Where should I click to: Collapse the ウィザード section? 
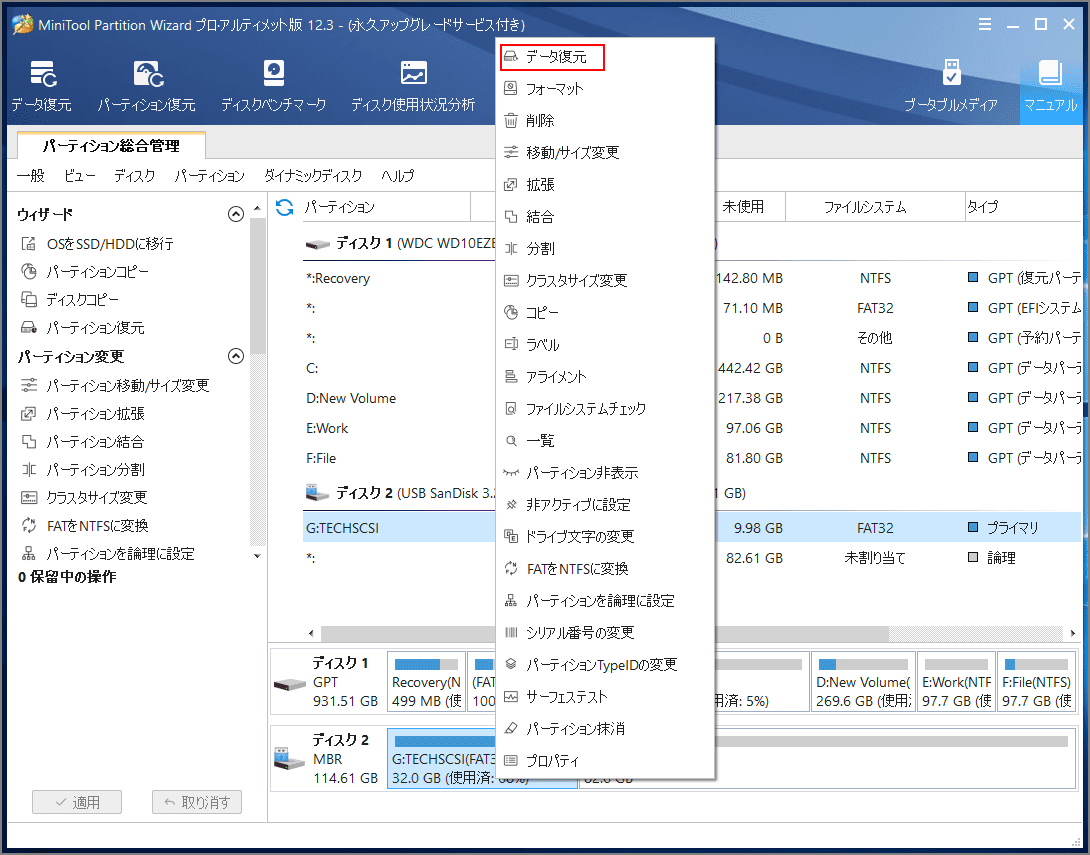click(236, 213)
